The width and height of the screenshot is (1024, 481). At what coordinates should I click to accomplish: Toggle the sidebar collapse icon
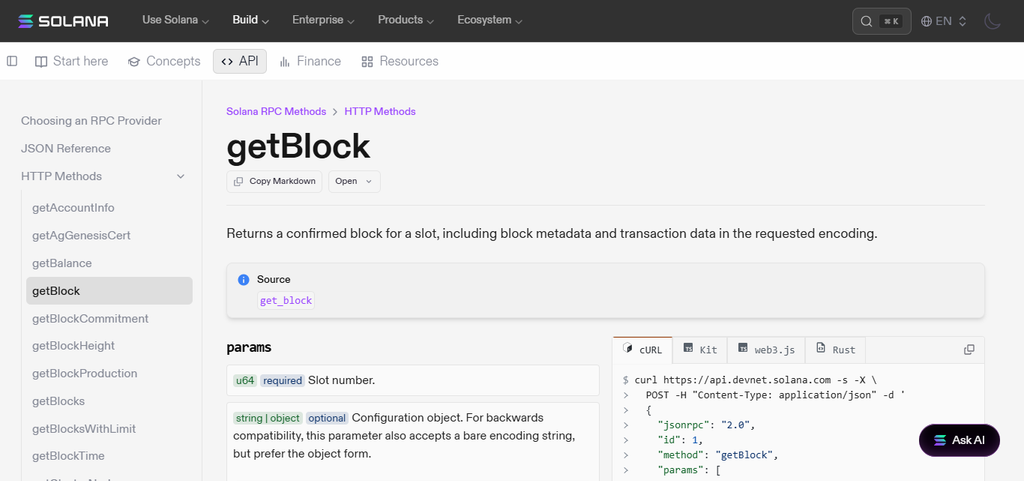point(12,61)
